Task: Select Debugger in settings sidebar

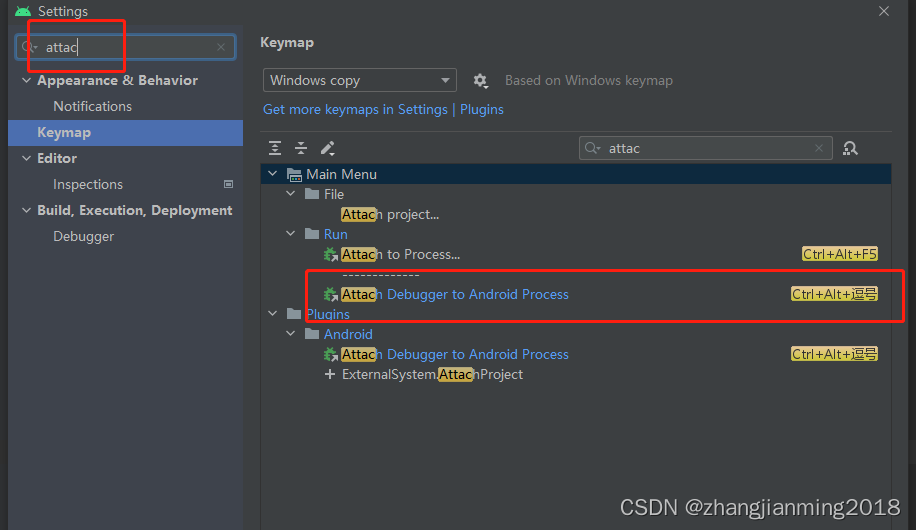Action: click(x=84, y=236)
